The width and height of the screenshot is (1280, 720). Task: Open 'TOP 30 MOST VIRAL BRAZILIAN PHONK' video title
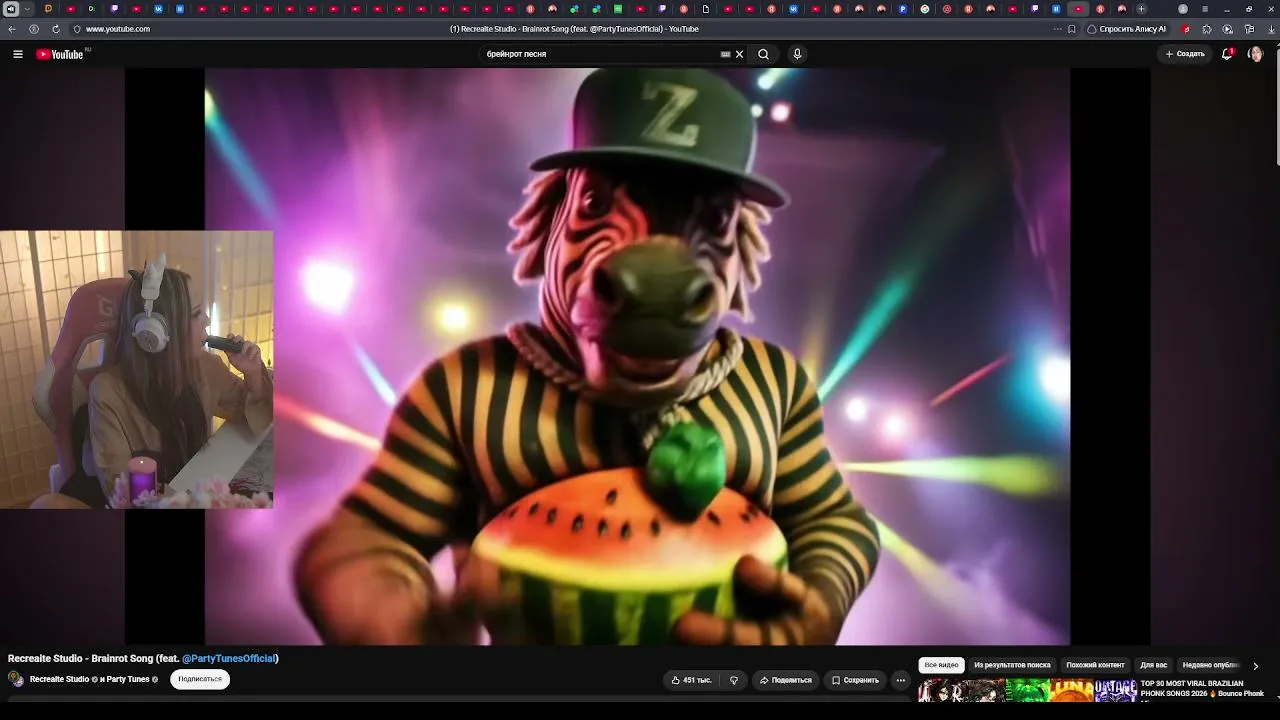(1202, 689)
